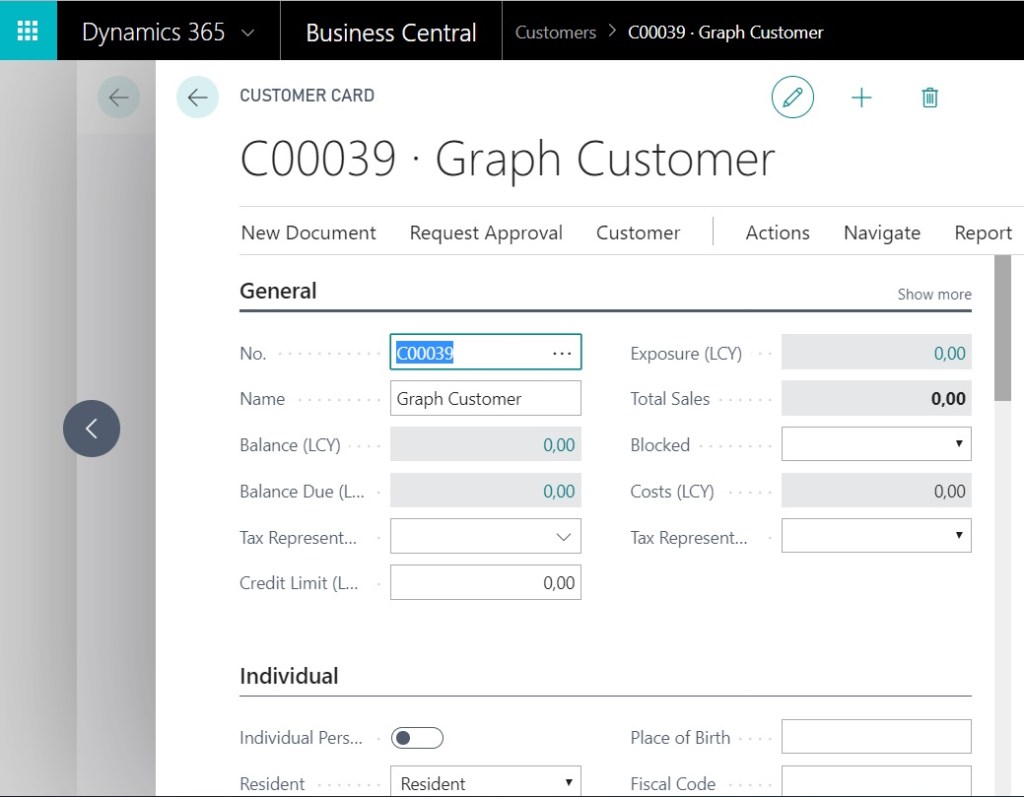This screenshot has width=1024, height=797.
Task: Open Exposure (LCY) value 0,00
Action: click(949, 353)
